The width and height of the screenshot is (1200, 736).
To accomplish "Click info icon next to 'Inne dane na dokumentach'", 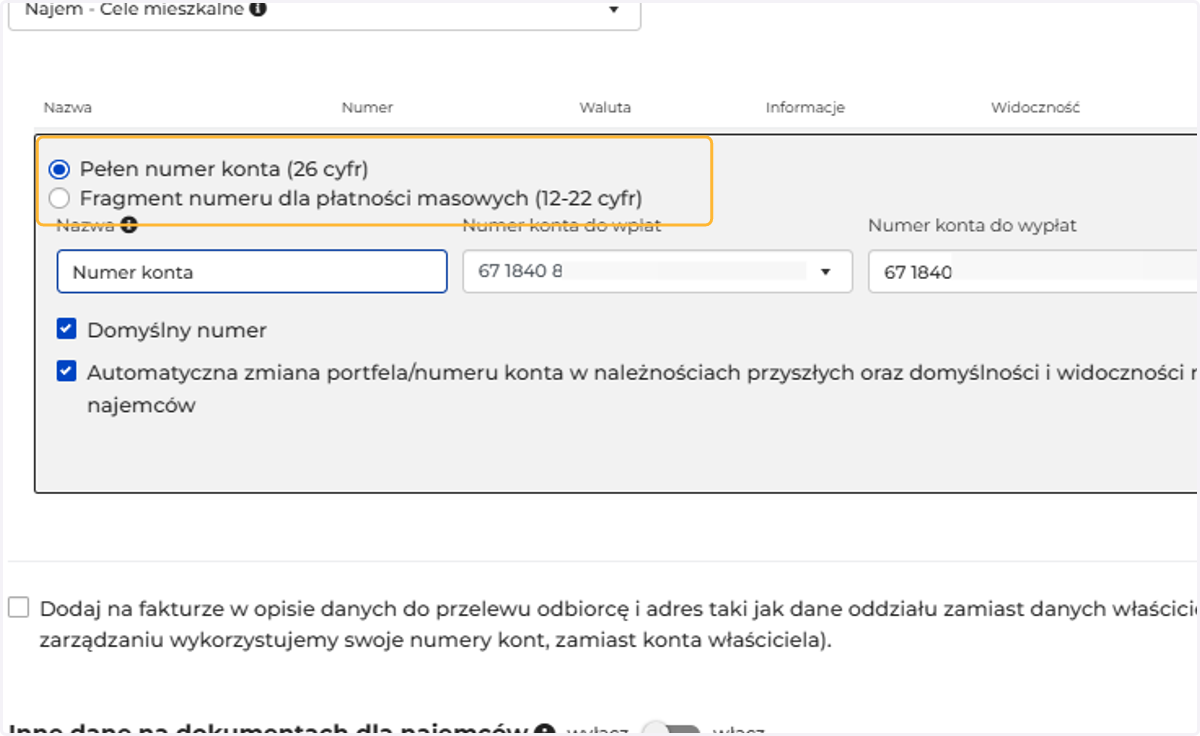I will pyautogui.click(x=545, y=731).
